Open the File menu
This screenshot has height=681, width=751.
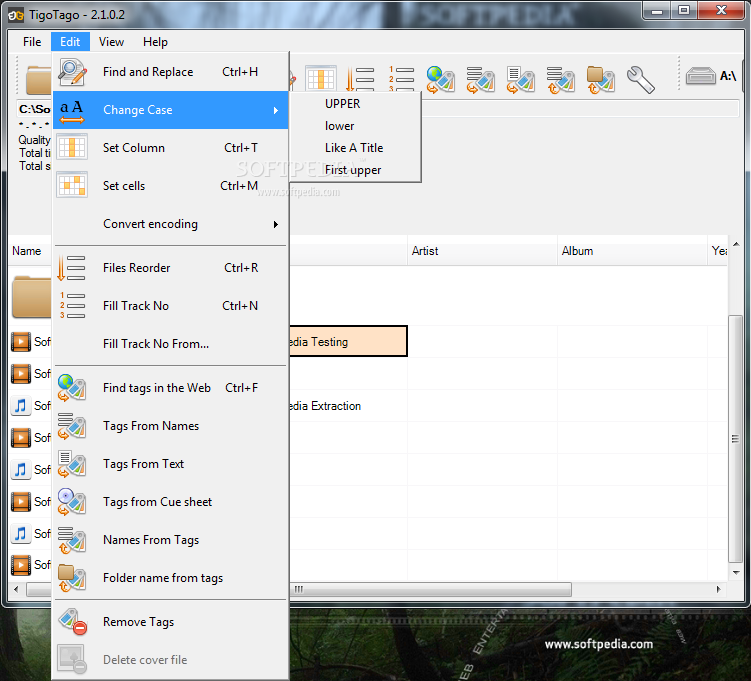point(32,42)
